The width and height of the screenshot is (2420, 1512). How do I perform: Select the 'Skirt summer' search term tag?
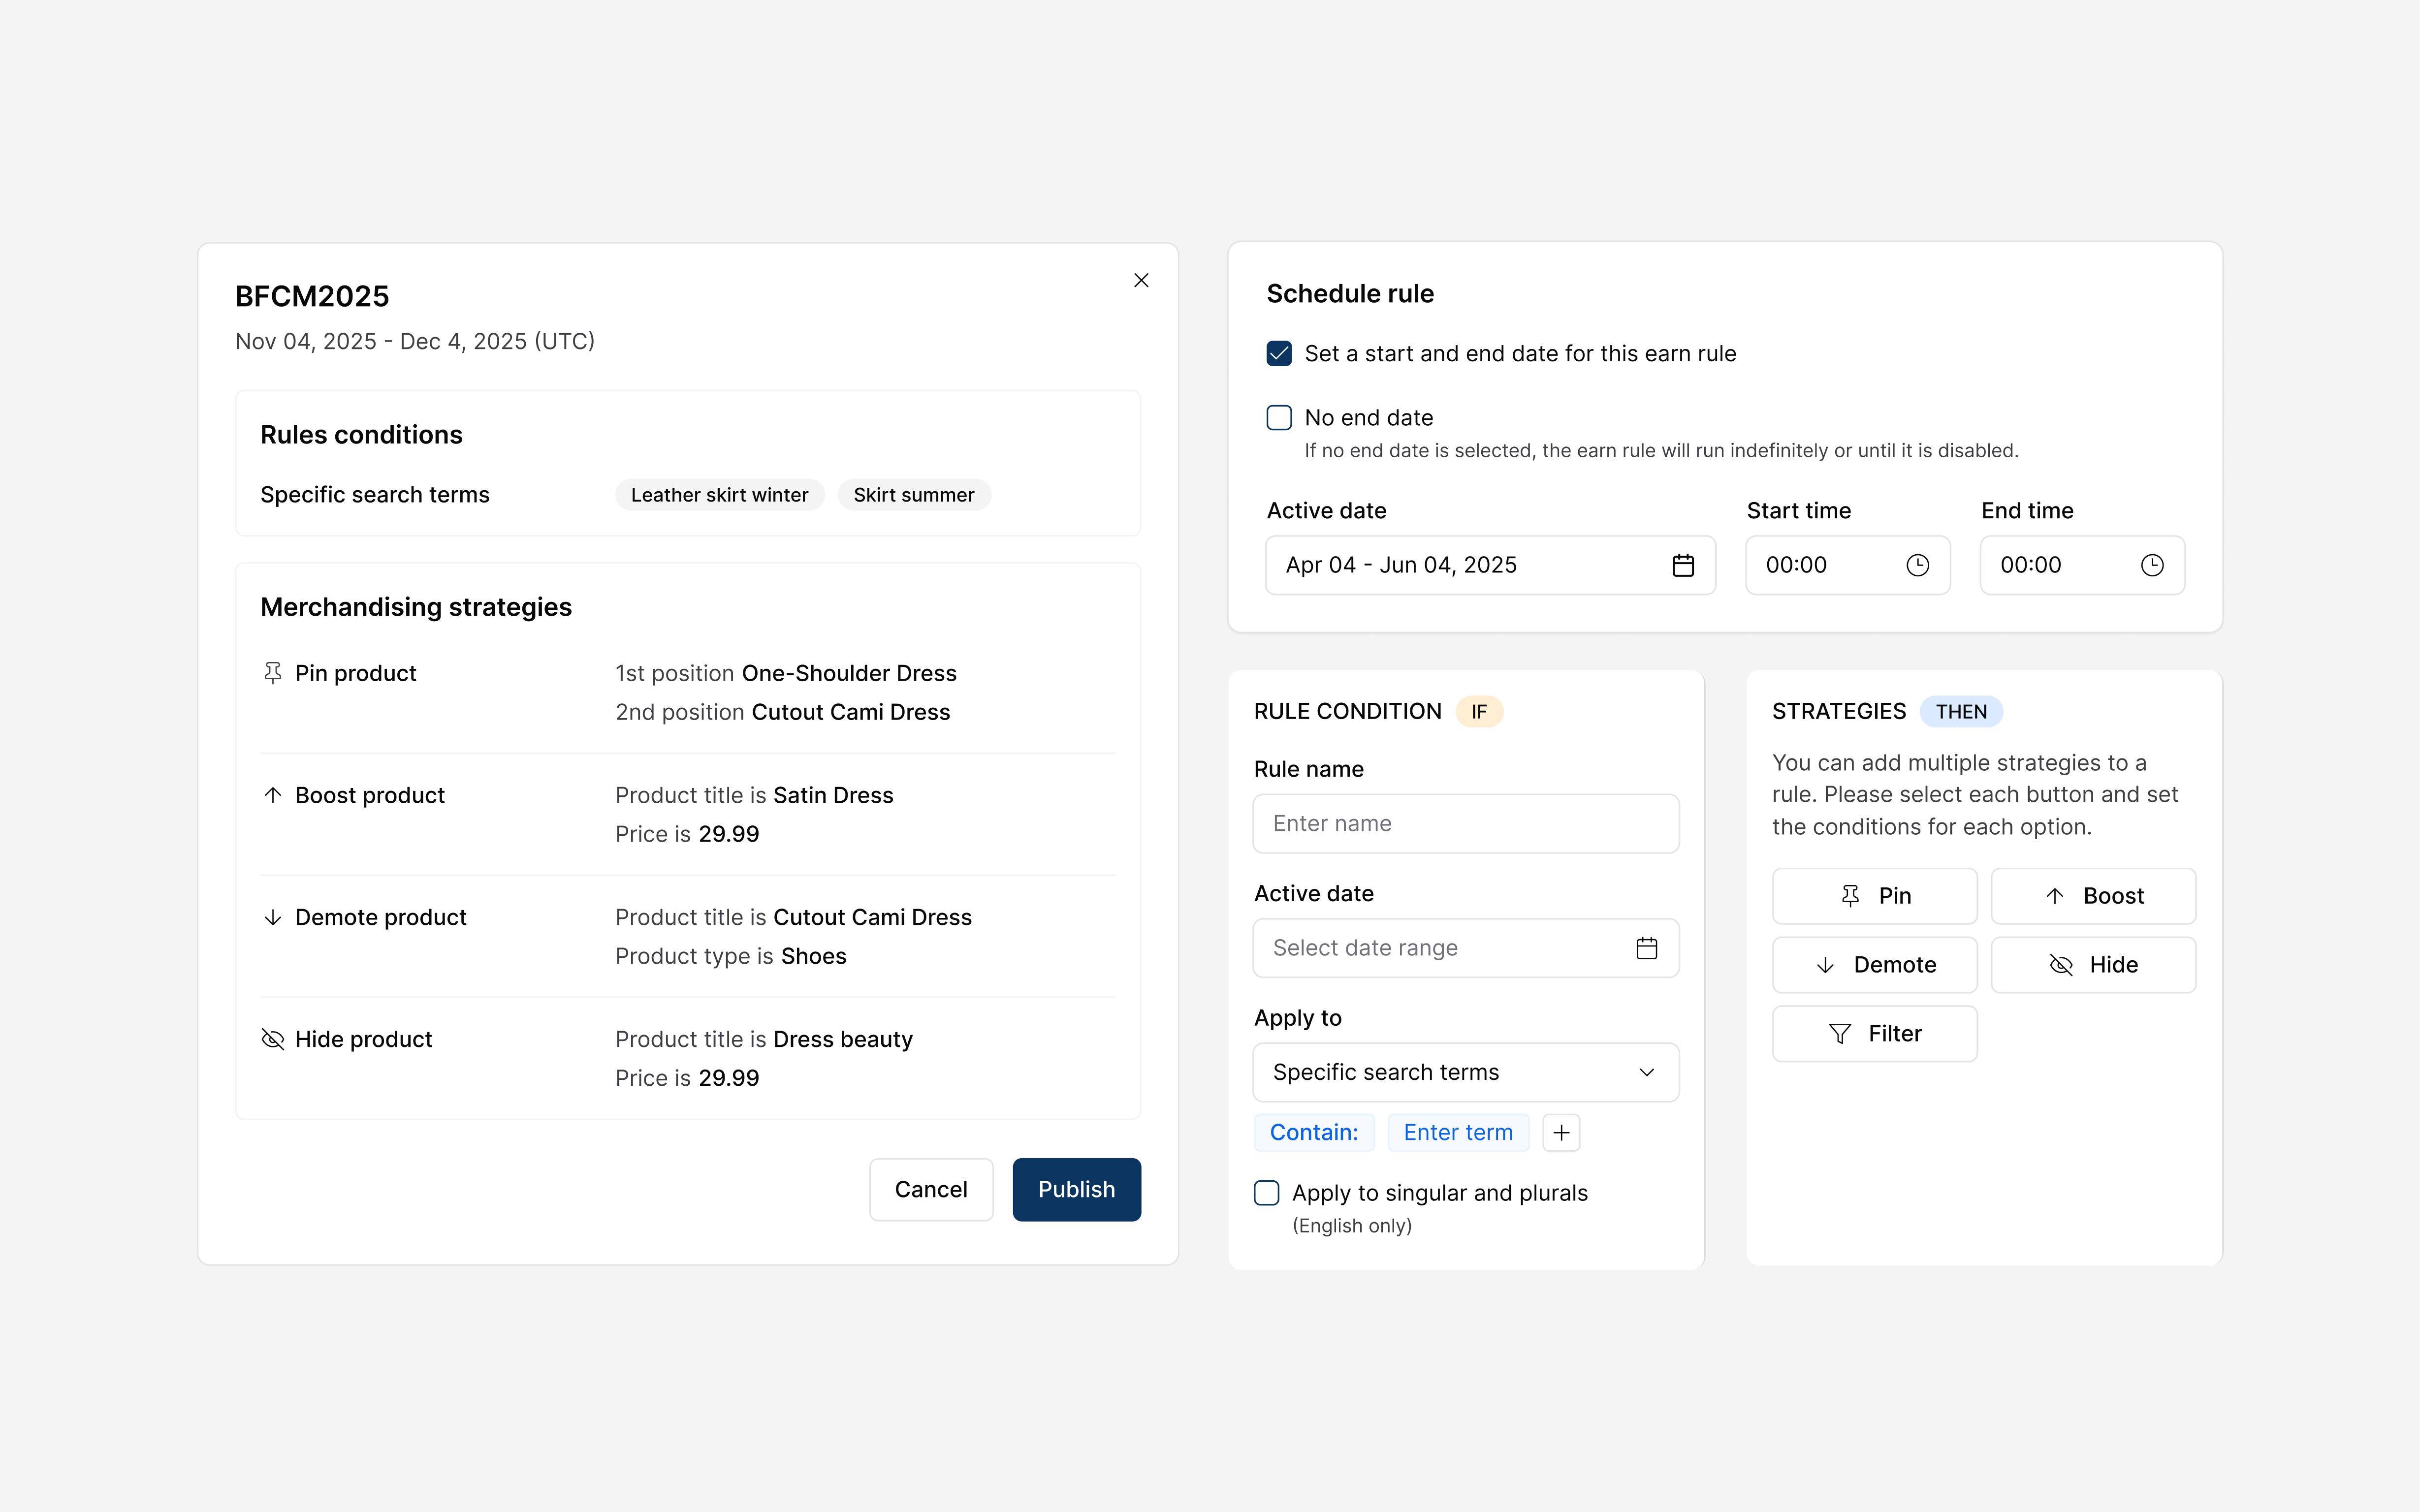pos(914,494)
